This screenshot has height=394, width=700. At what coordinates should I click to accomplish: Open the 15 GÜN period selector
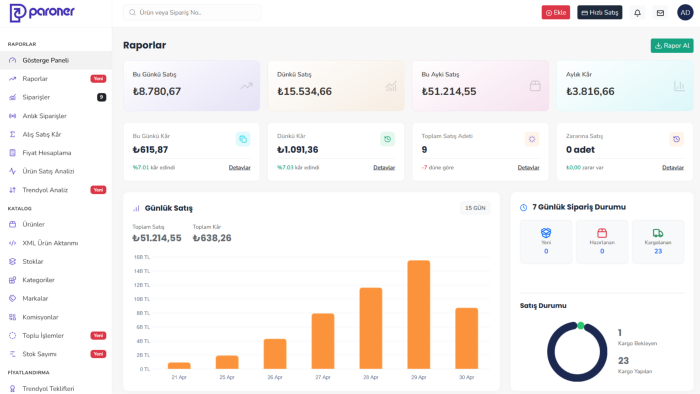pyautogui.click(x=475, y=208)
